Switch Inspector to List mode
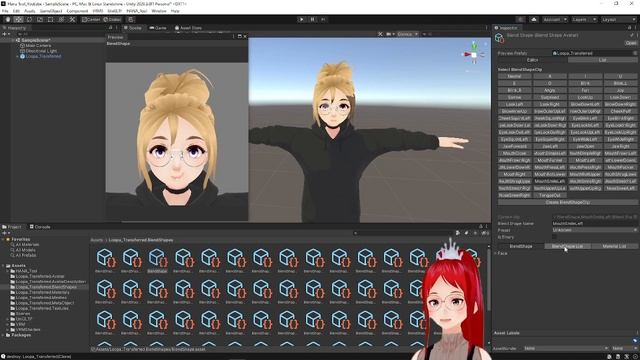The height and width of the screenshot is (360, 640). click(602, 60)
